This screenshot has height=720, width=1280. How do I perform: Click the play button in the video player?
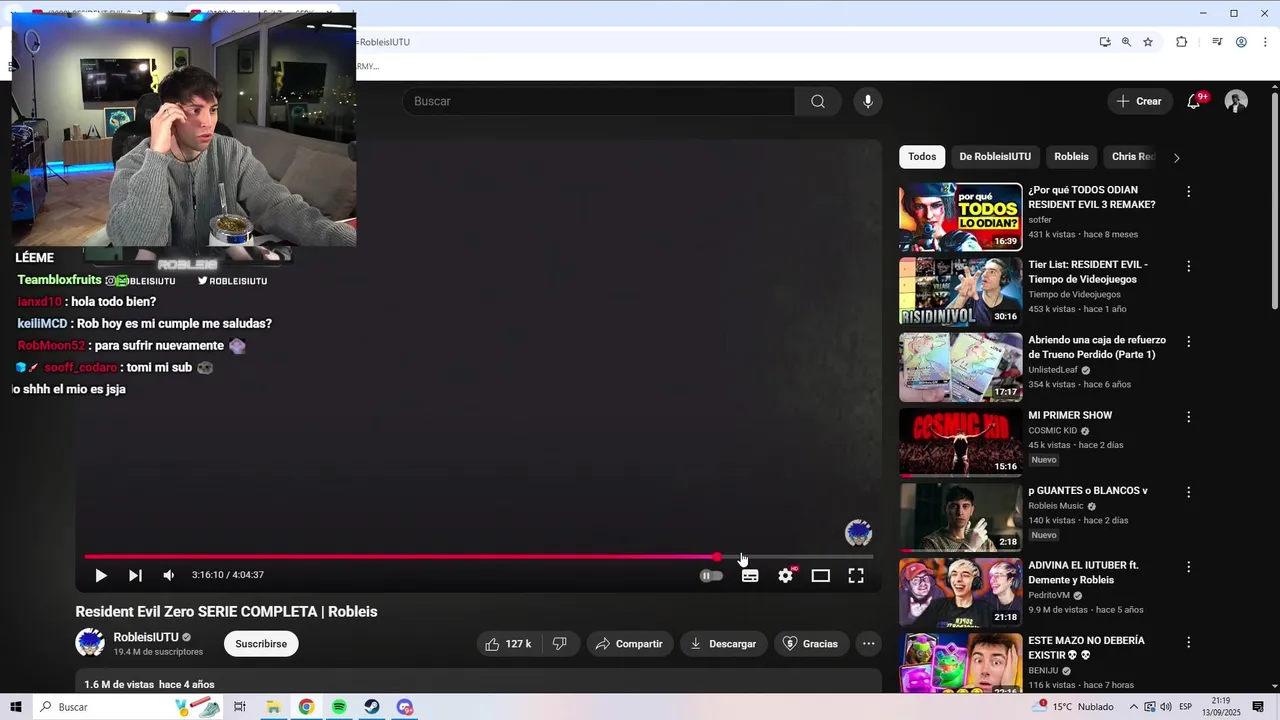pyautogui.click(x=101, y=575)
